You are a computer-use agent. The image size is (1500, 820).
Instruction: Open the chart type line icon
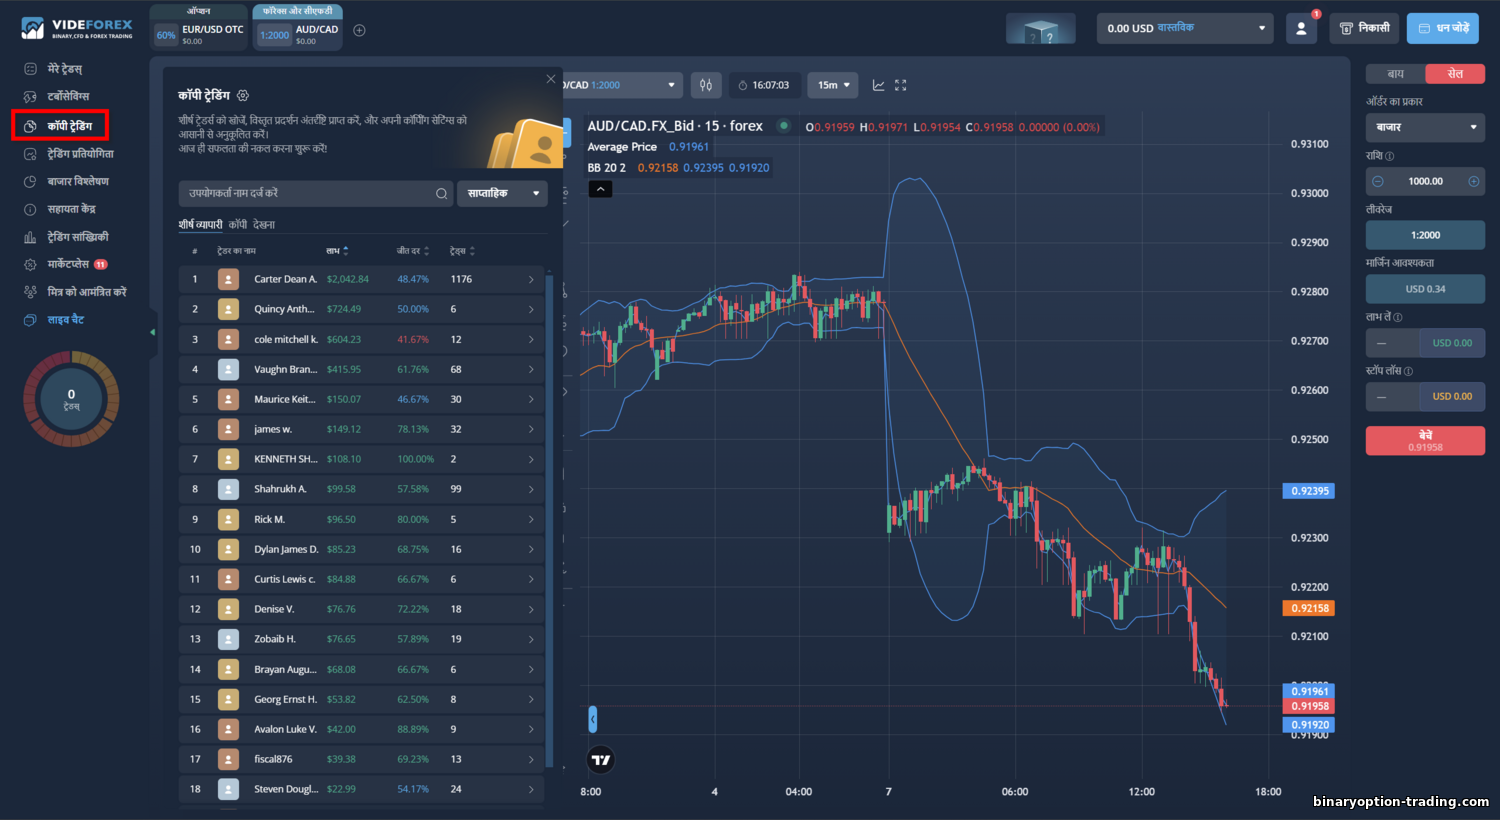click(x=878, y=85)
